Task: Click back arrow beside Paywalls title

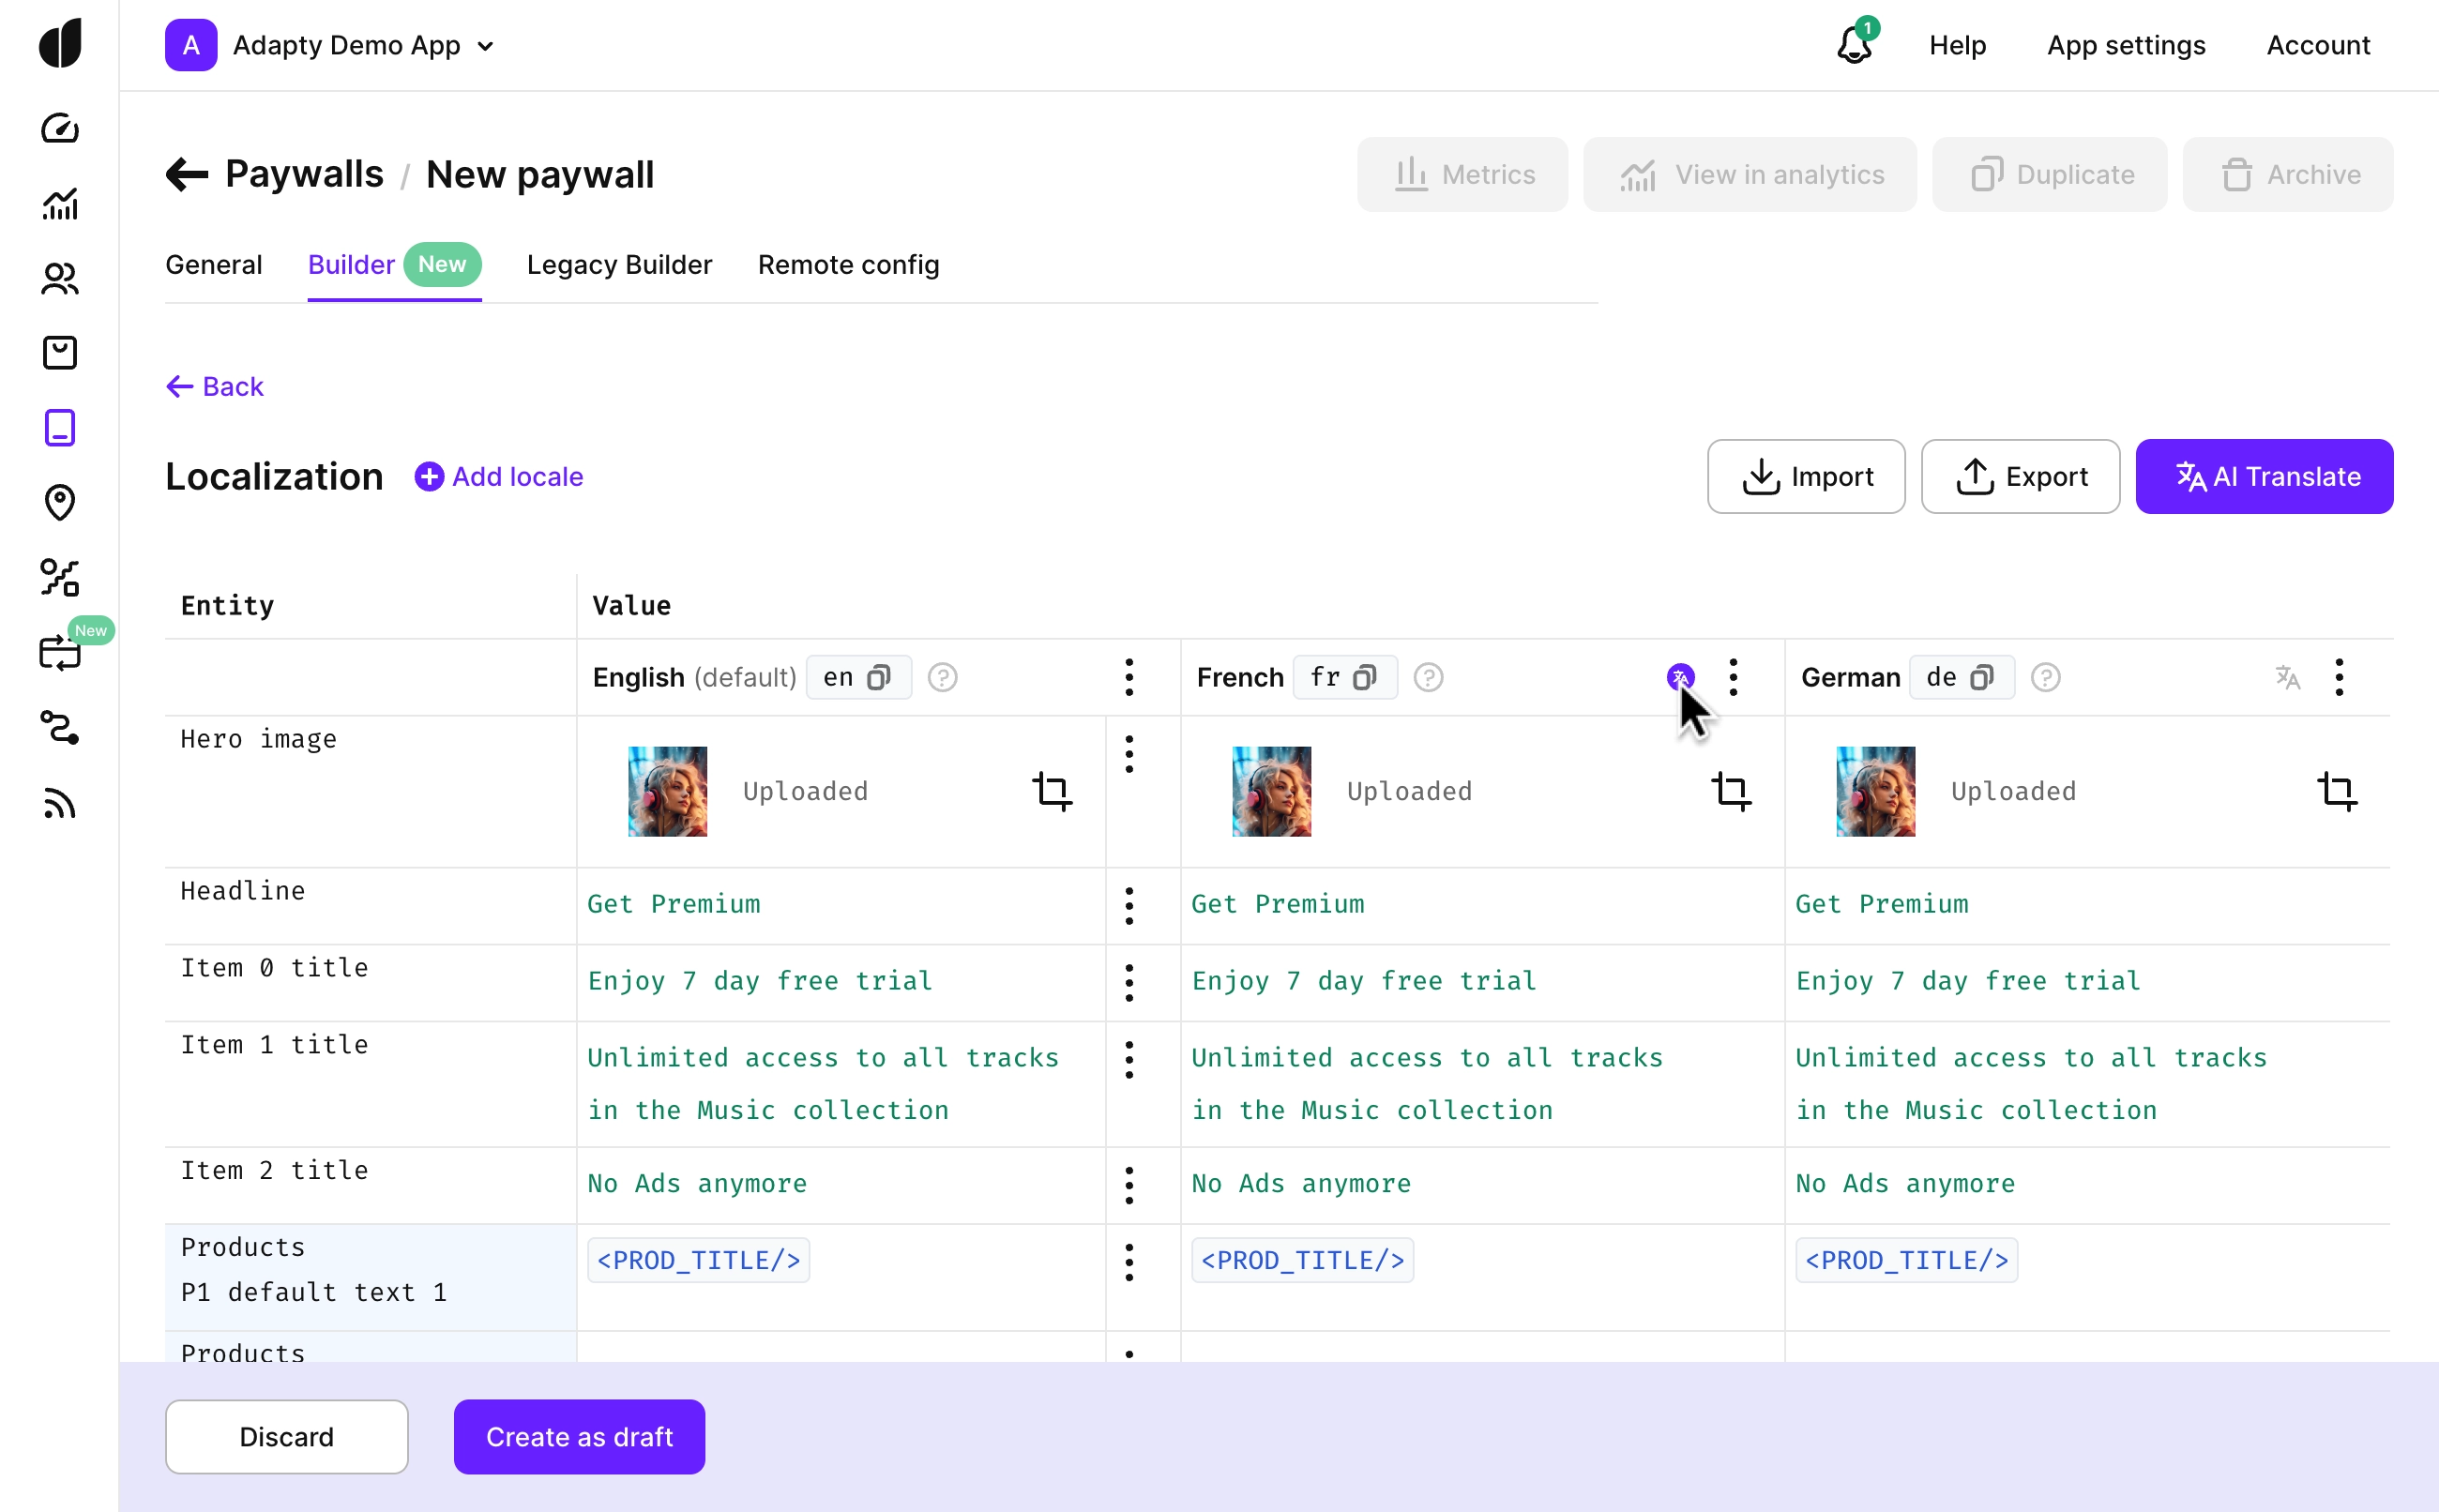Action: pos(187,174)
